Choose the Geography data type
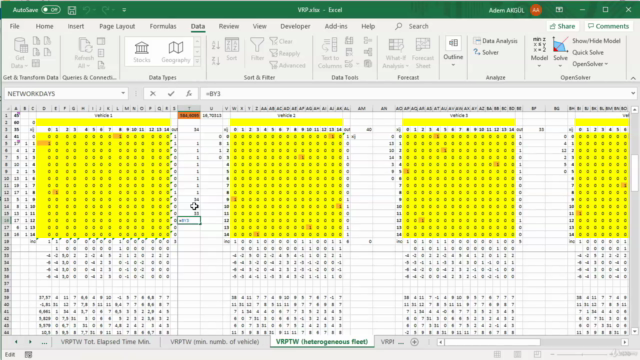This screenshot has height=360, width=640. (176, 52)
